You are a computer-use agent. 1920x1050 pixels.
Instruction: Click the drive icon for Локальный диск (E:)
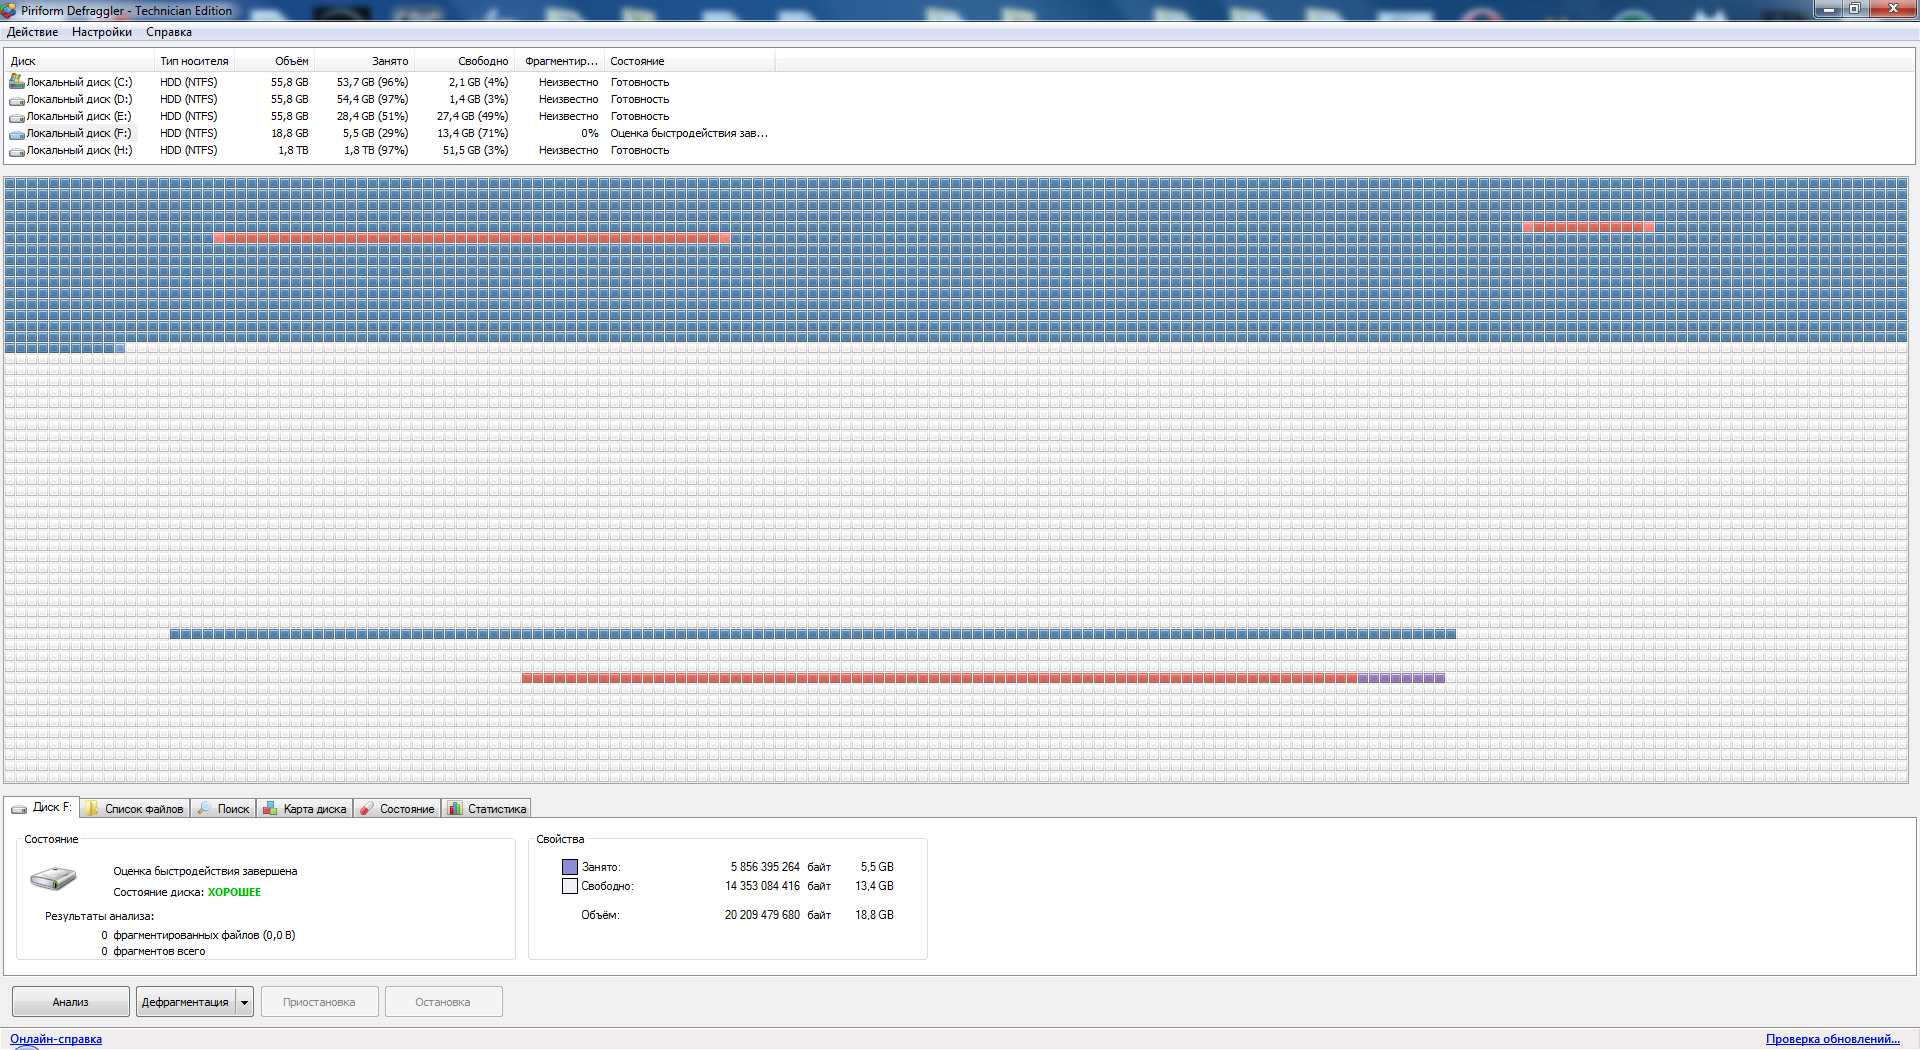pyautogui.click(x=17, y=117)
